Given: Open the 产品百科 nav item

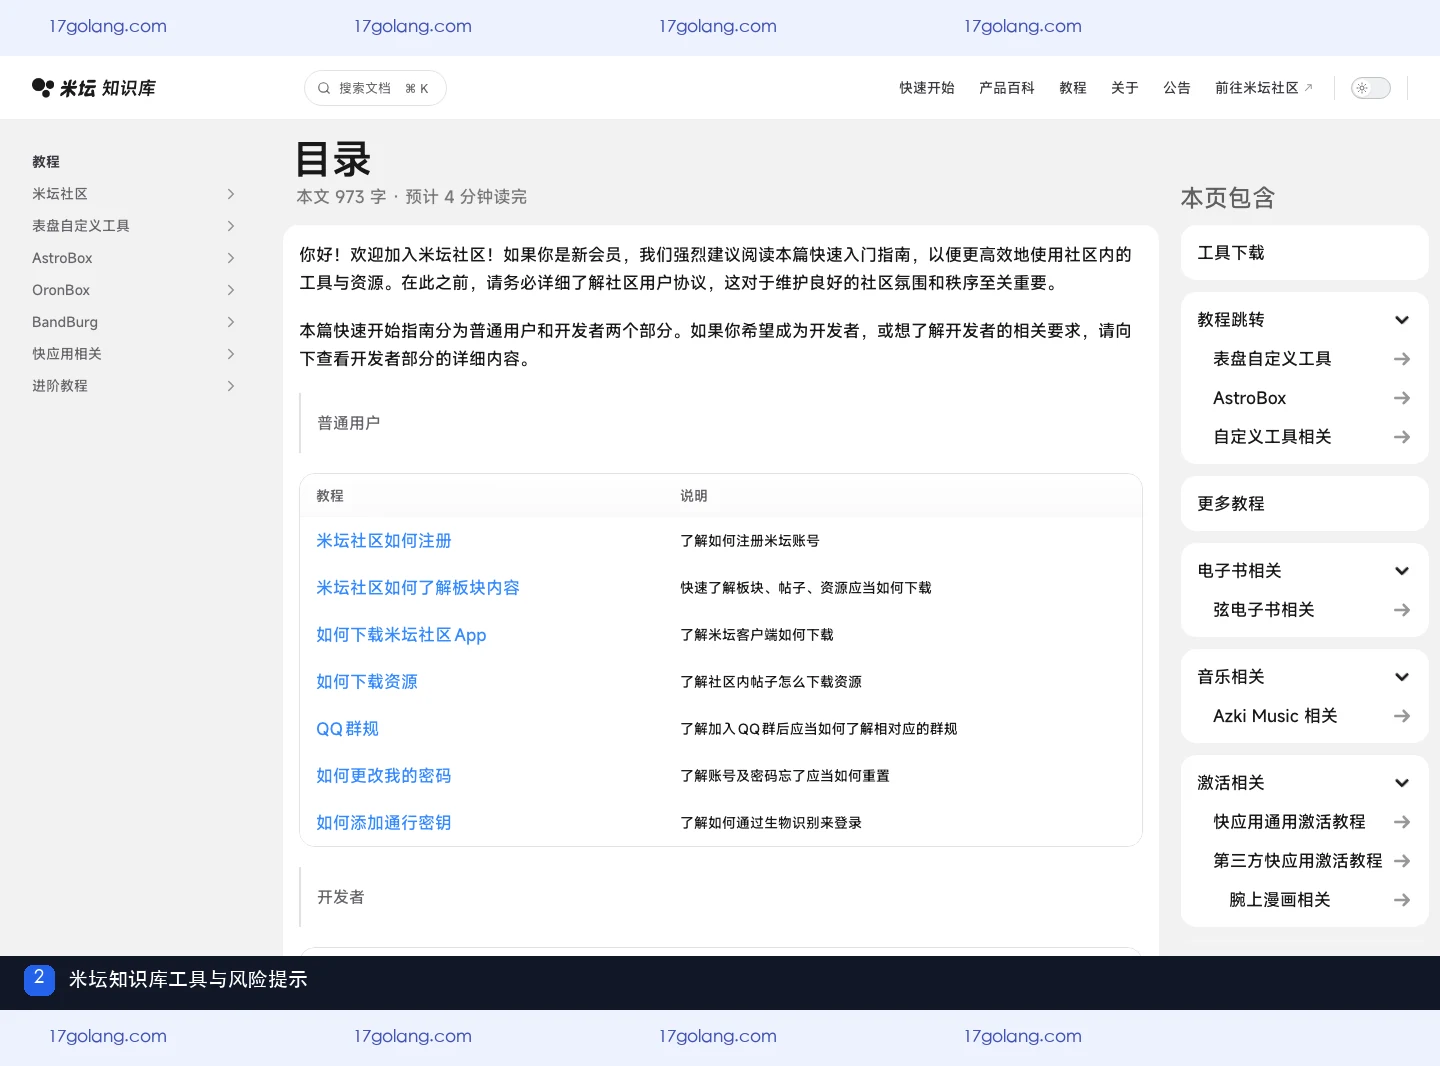Looking at the screenshot, I should point(1007,88).
